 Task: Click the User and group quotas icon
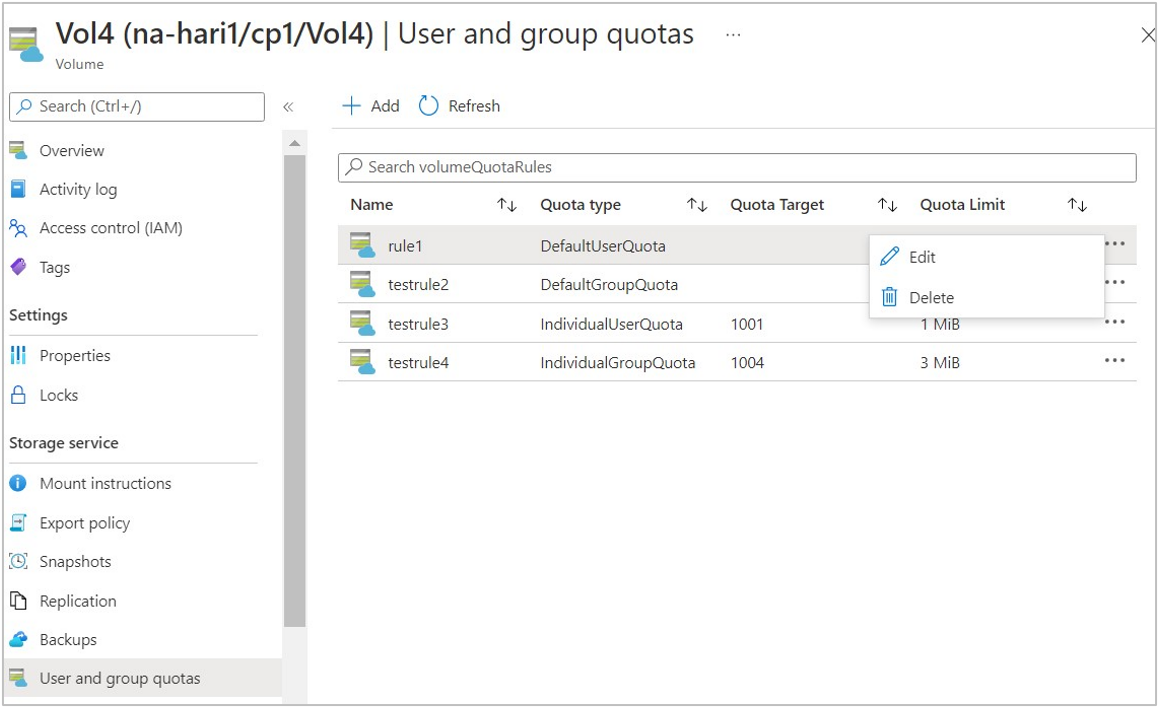tap(18, 678)
